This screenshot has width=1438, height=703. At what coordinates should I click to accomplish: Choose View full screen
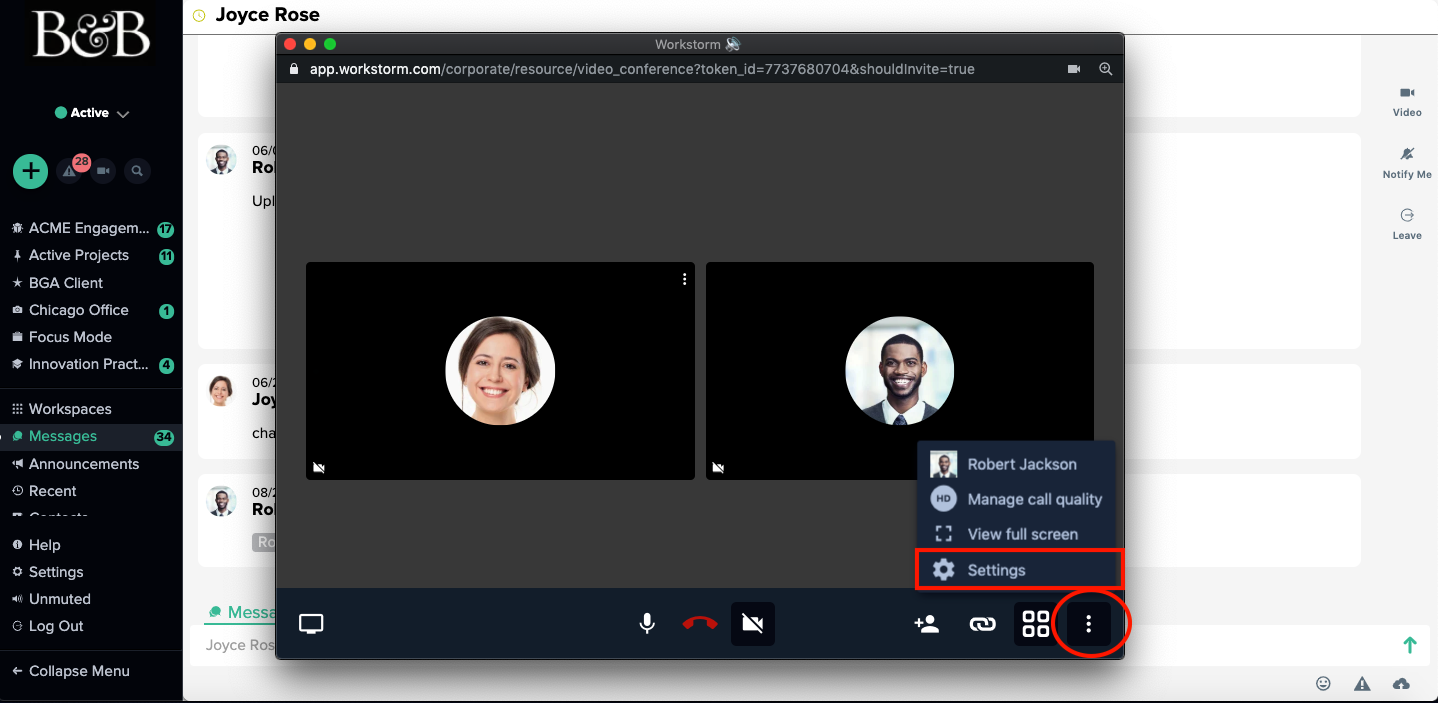coord(1016,534)
